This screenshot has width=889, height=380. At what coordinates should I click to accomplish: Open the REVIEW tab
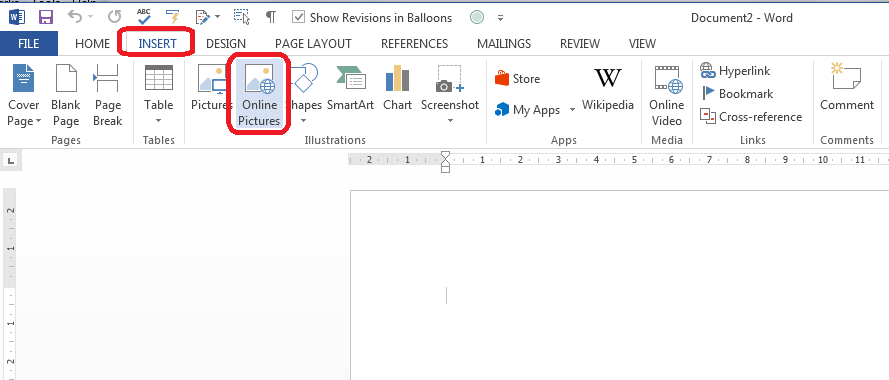click(x=579, y=44)
